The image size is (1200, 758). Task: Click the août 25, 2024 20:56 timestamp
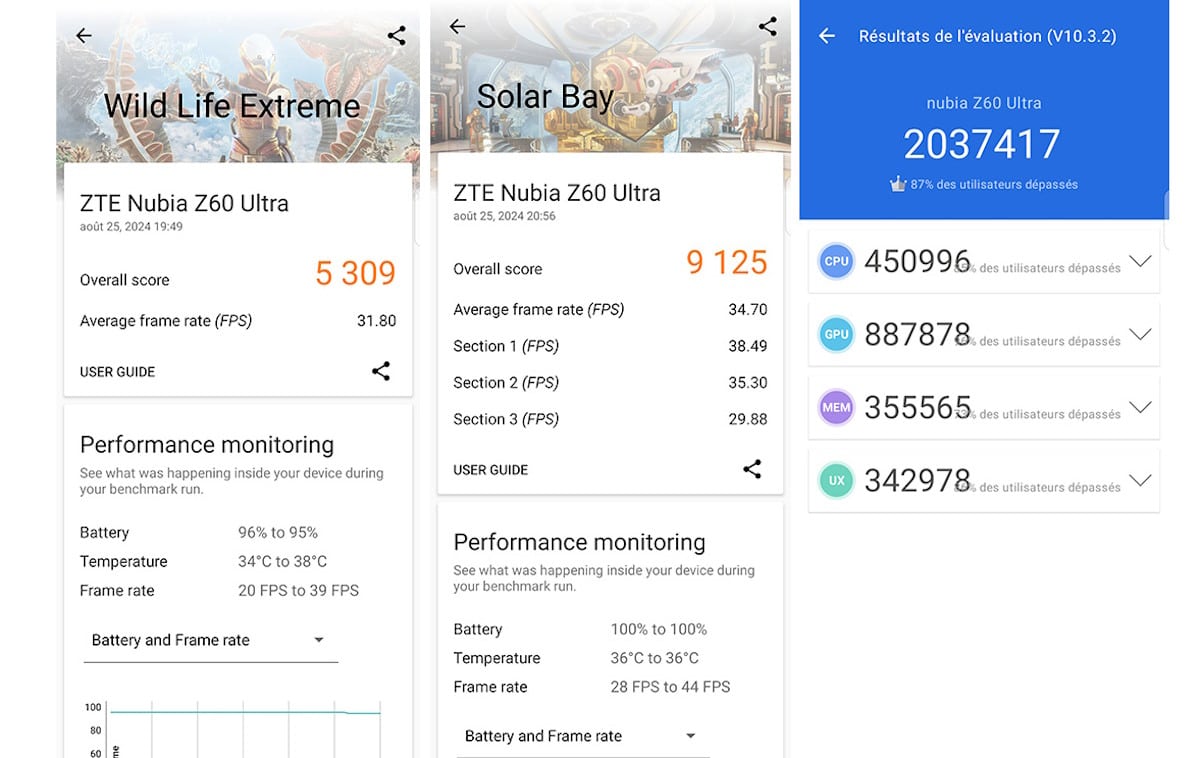pyautogui.click(x=504, y=216)
